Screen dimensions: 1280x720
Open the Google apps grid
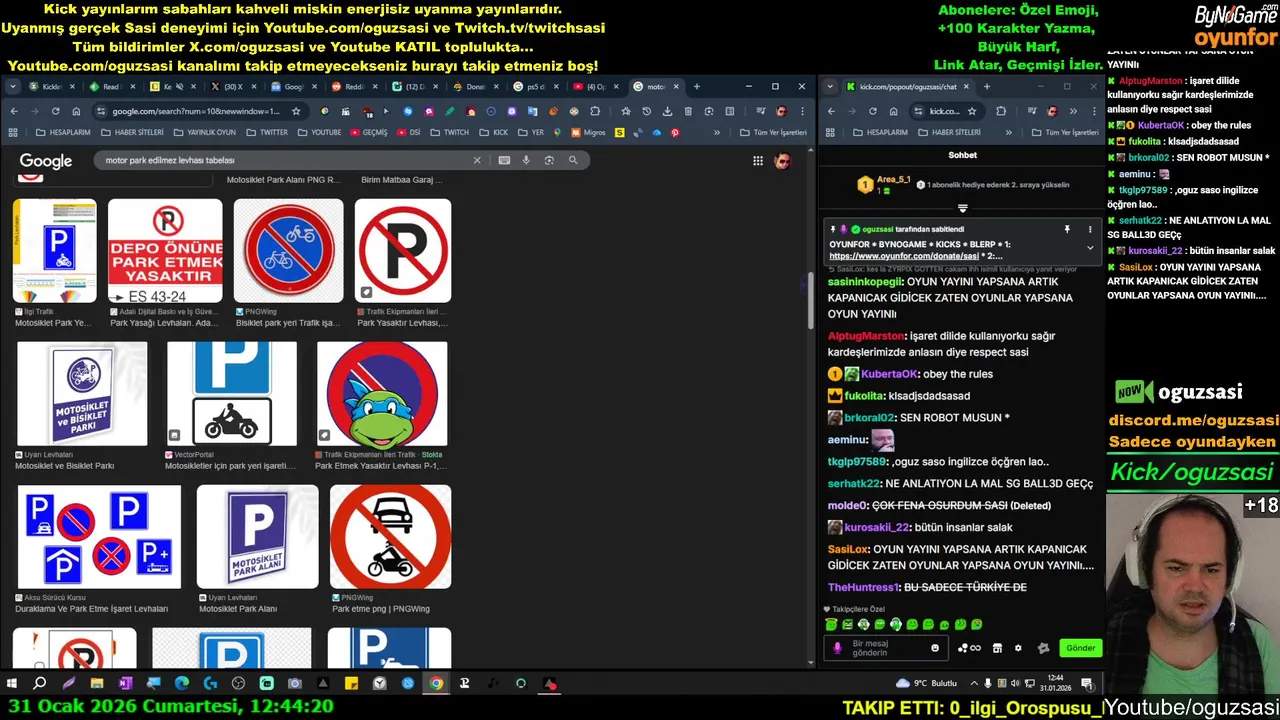pos(758,161)
